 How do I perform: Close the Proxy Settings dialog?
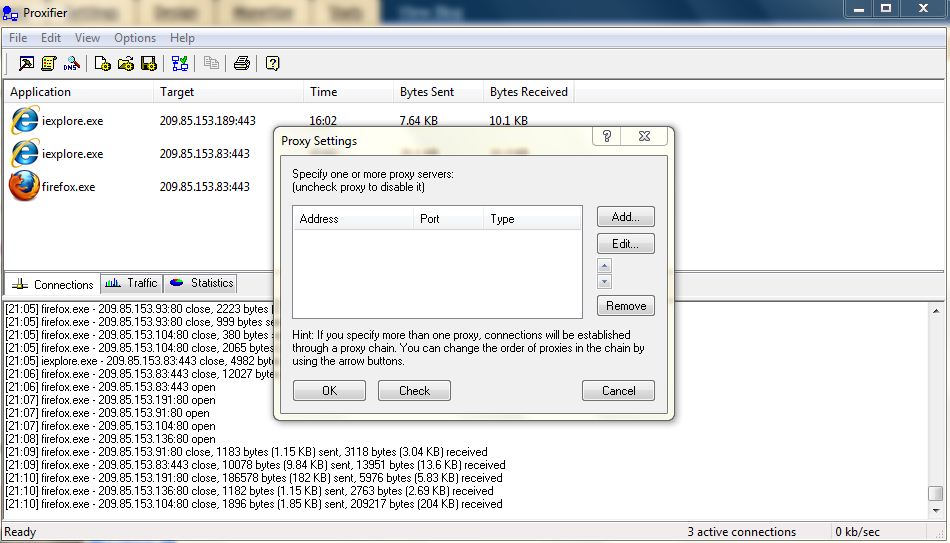(644, 136)
